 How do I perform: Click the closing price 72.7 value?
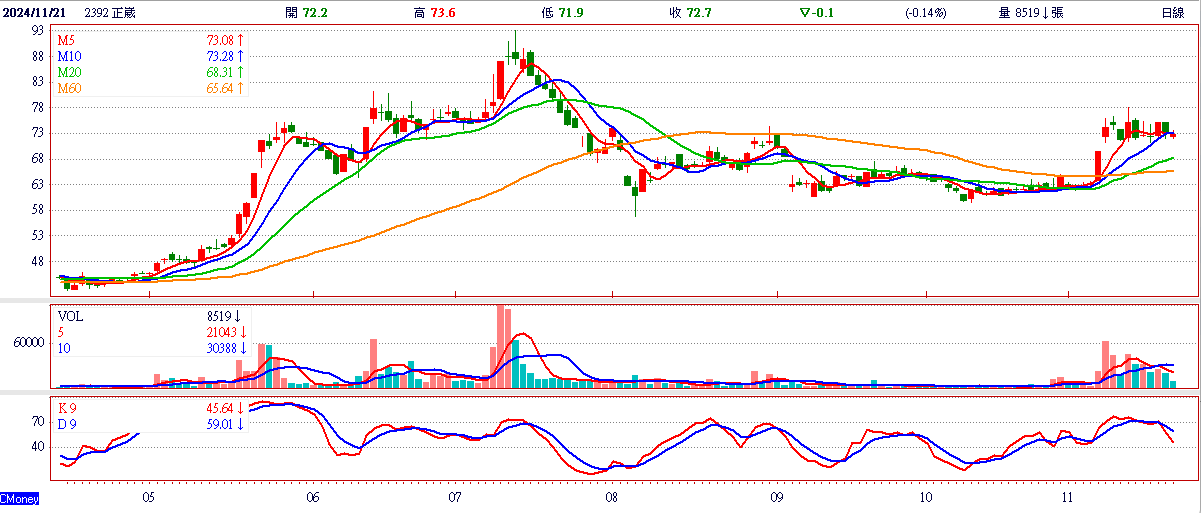(699, 13)
